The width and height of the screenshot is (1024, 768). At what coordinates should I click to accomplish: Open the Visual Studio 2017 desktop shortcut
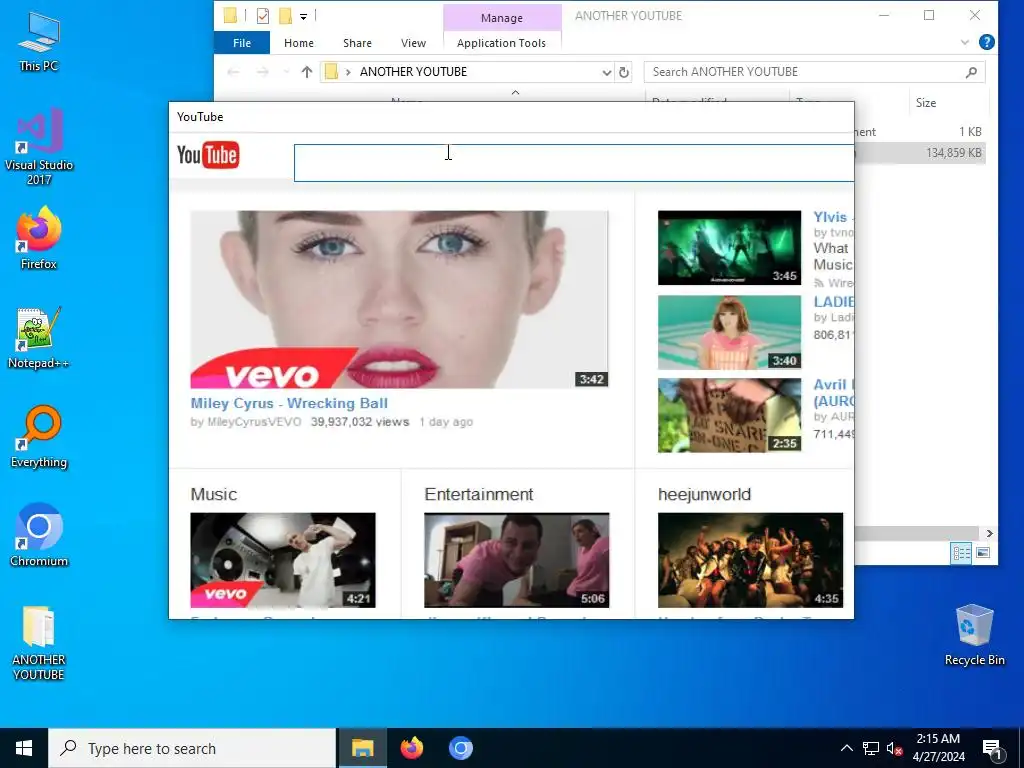tap(39, 147)
